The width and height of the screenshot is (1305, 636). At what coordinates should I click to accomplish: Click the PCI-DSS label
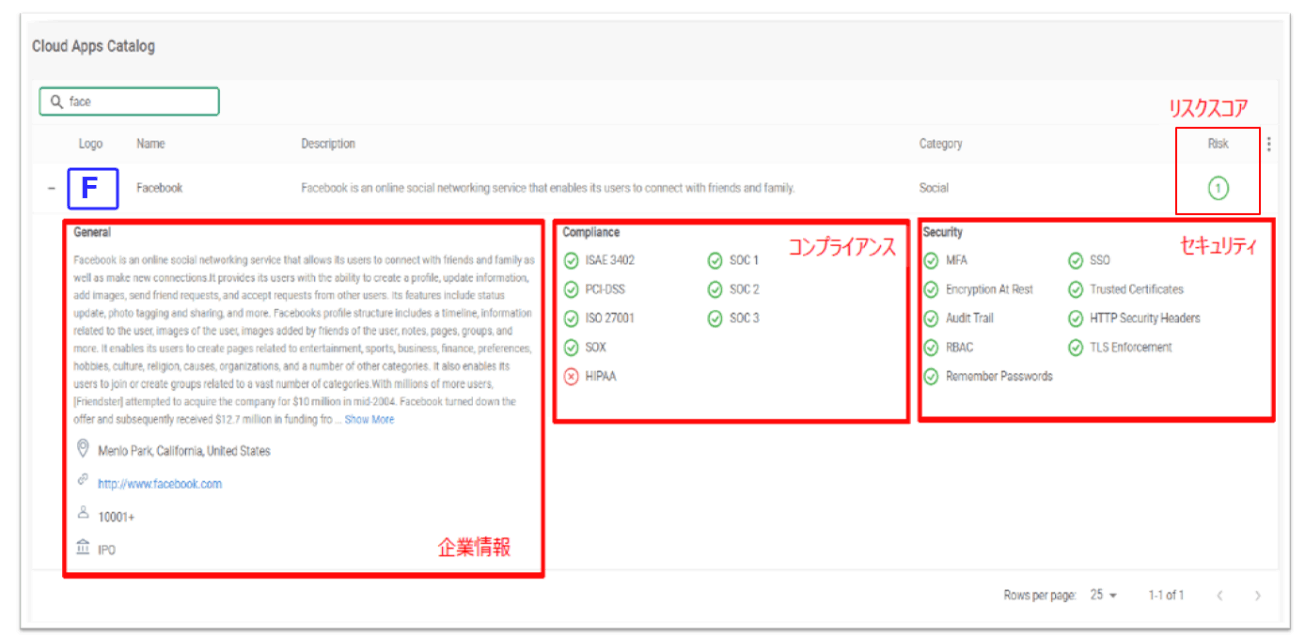(x=606, y=290)
